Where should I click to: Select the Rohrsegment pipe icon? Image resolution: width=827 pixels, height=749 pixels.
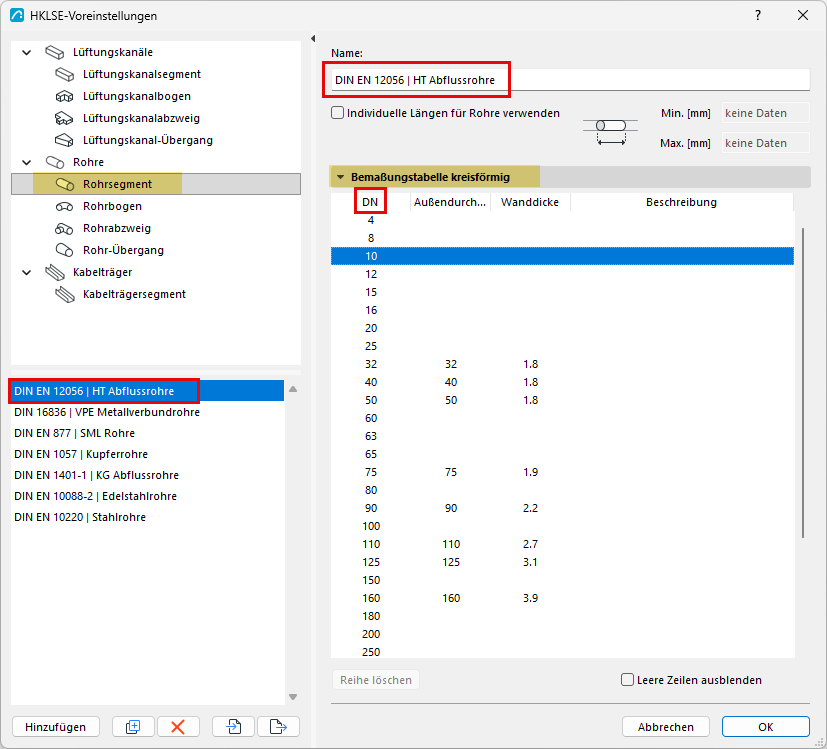[x=65, y=184]
